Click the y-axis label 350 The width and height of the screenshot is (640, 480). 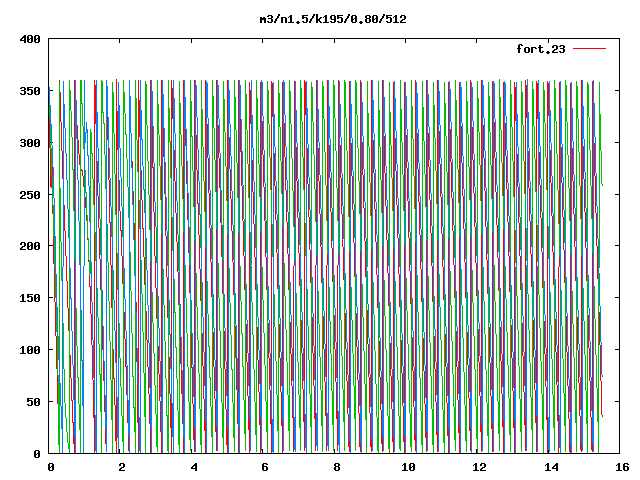click(x=30, y=91)
